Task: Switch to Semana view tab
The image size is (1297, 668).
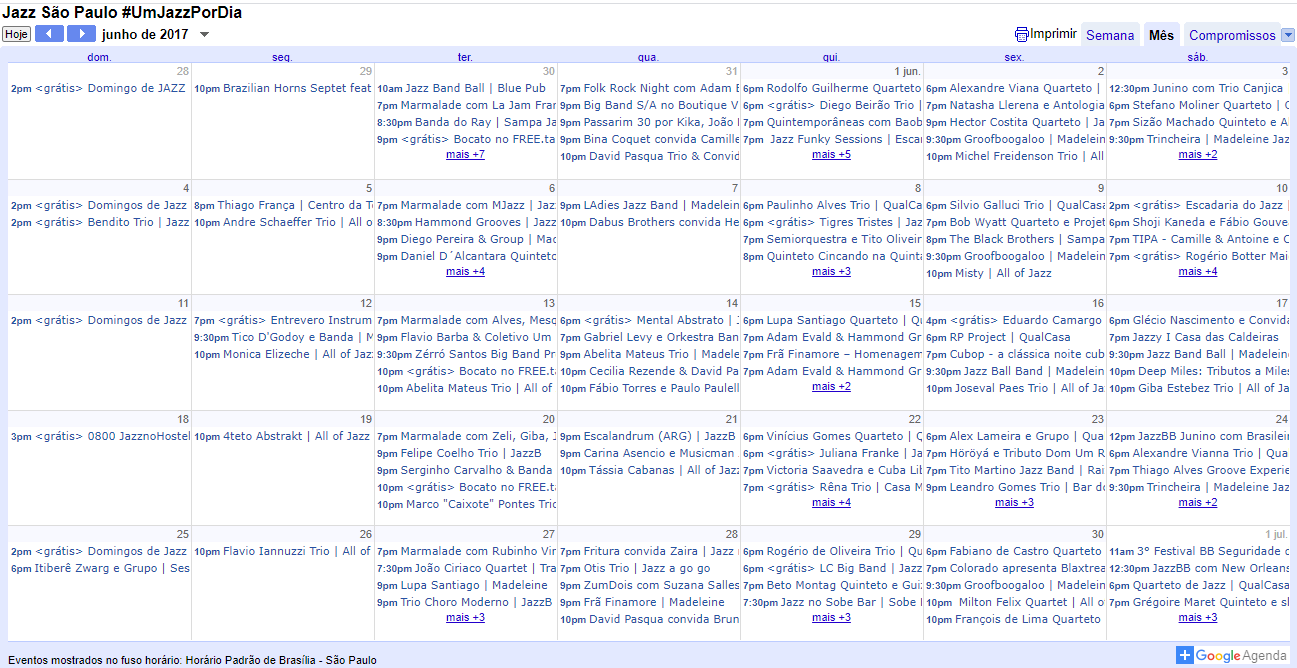Action: click(1110, 35)
